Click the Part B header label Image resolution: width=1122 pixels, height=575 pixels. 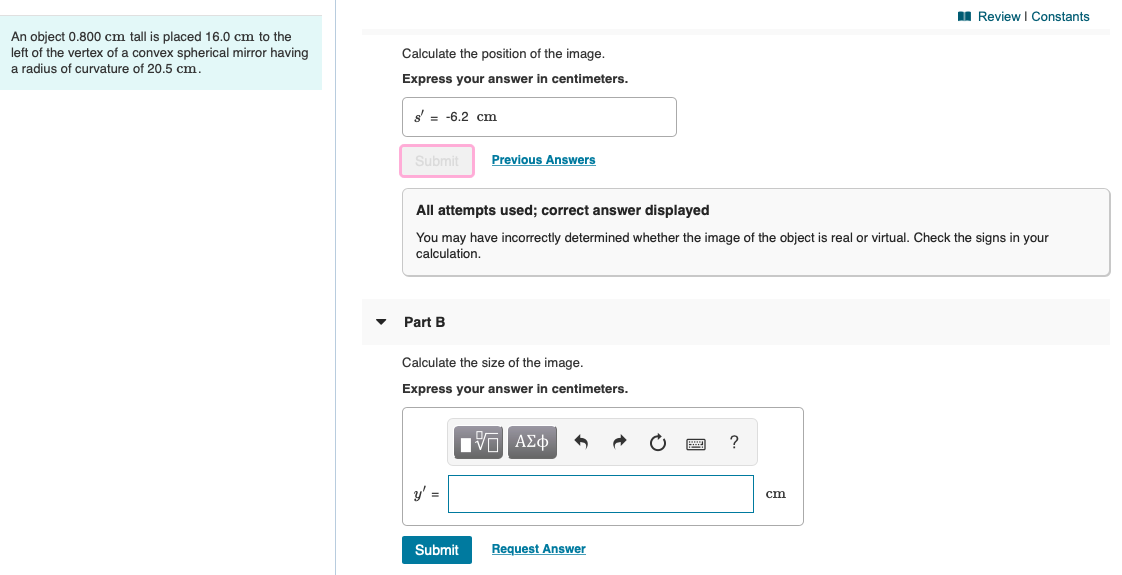point(424,322)
